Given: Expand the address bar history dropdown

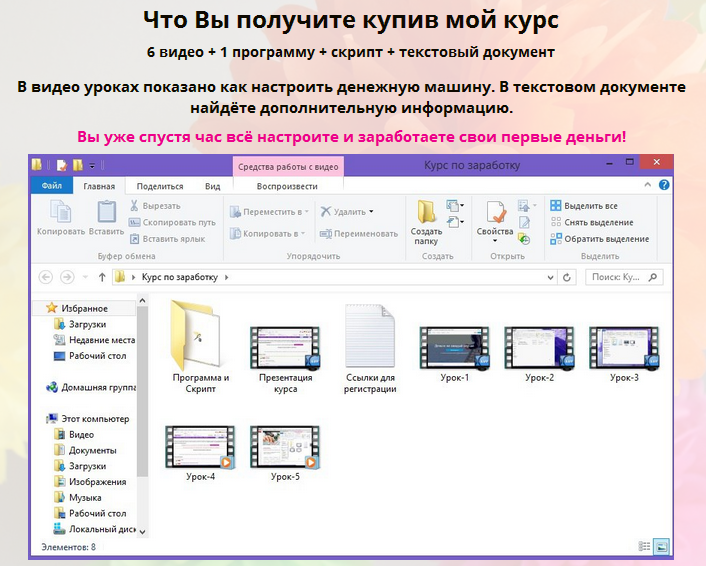Looking at the screenshot, I should [x=550, y=277].
